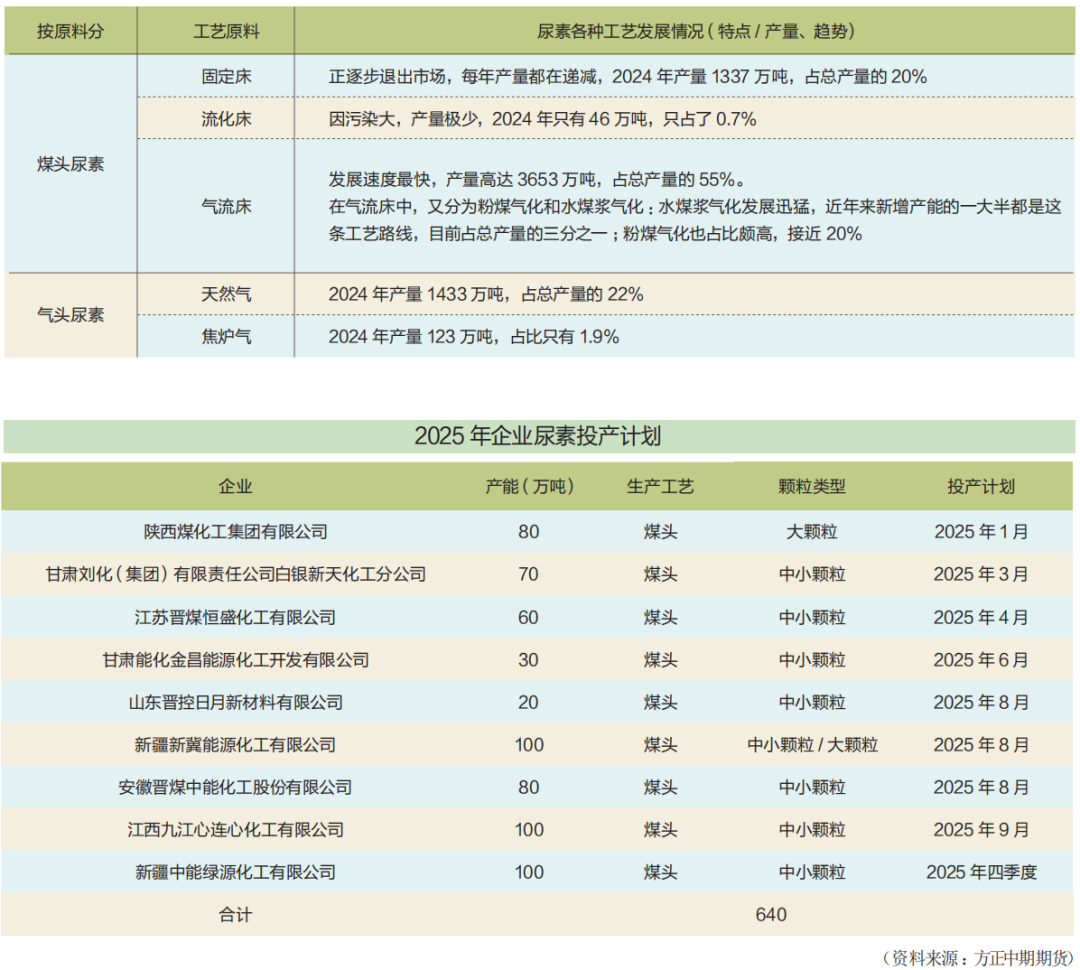1080x970 pixels.
Task: Click capacity '60' in 江苏晋煤 row
Action: 528,617
